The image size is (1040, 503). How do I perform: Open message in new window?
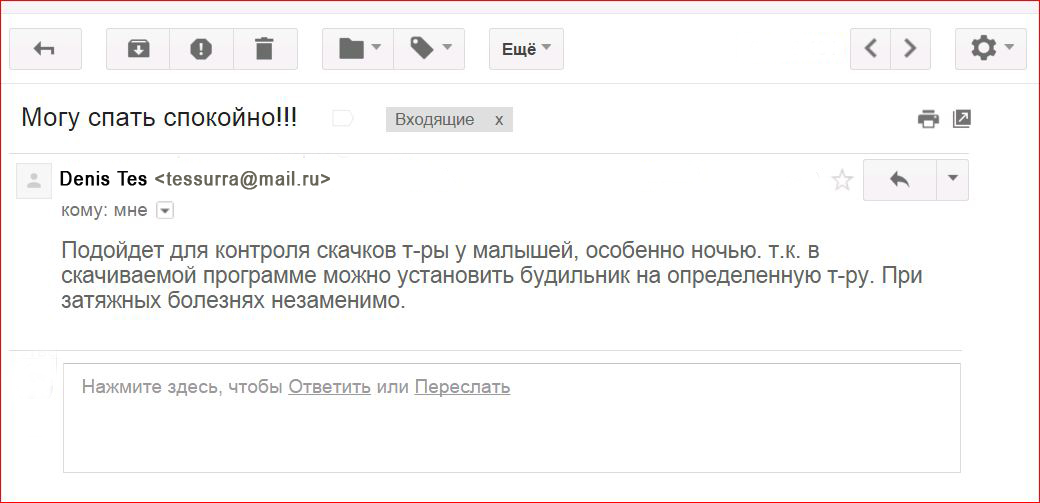tap(961, 119)
